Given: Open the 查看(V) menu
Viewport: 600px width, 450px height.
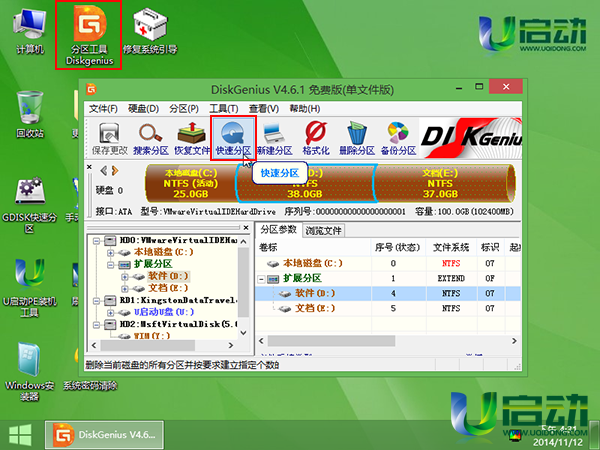Looking at the screenshot, I should point(264,109).
